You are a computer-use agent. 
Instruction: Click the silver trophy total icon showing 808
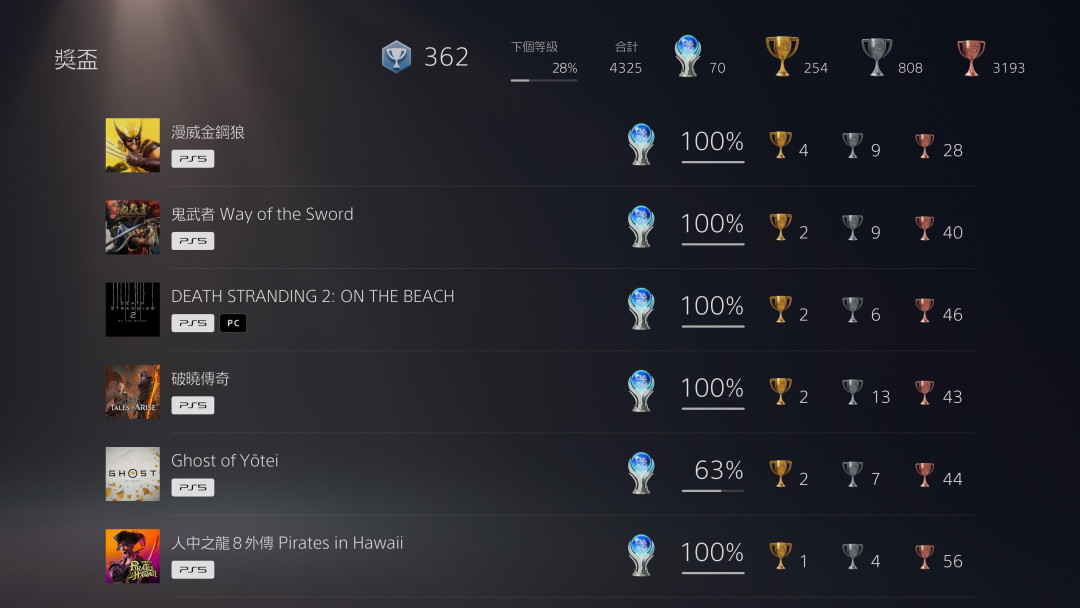(x=876, y=57)
